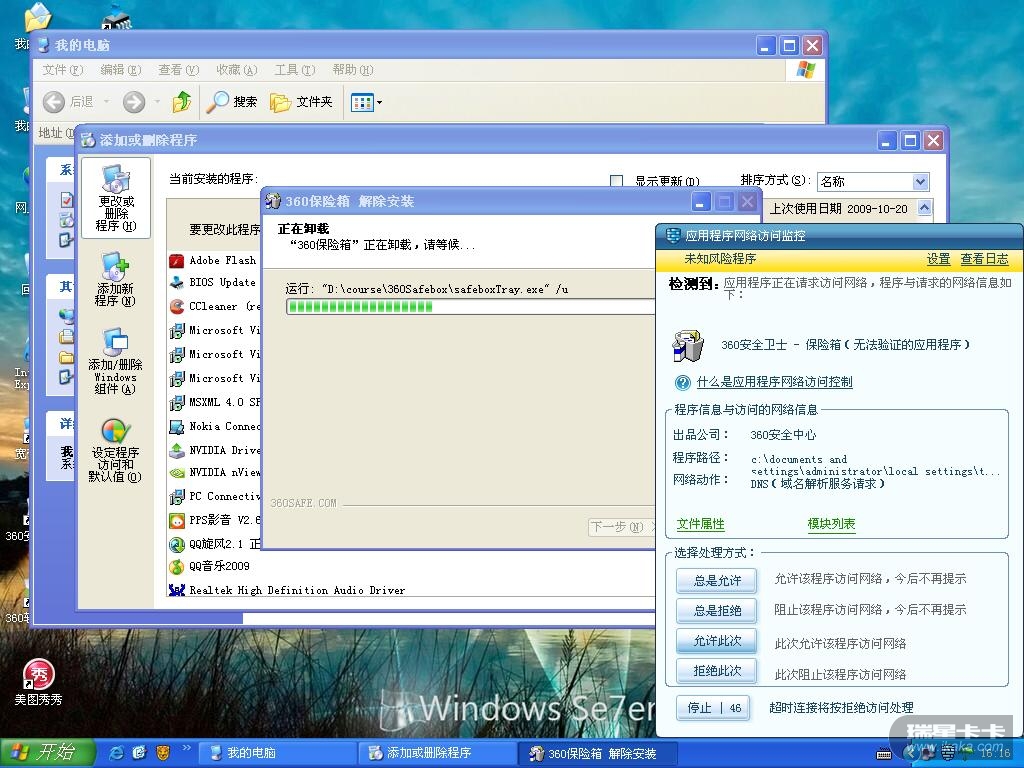Open 设置 link in the network monitor
This screenshot has width=1024, height=768.
[x=938, y=259]
